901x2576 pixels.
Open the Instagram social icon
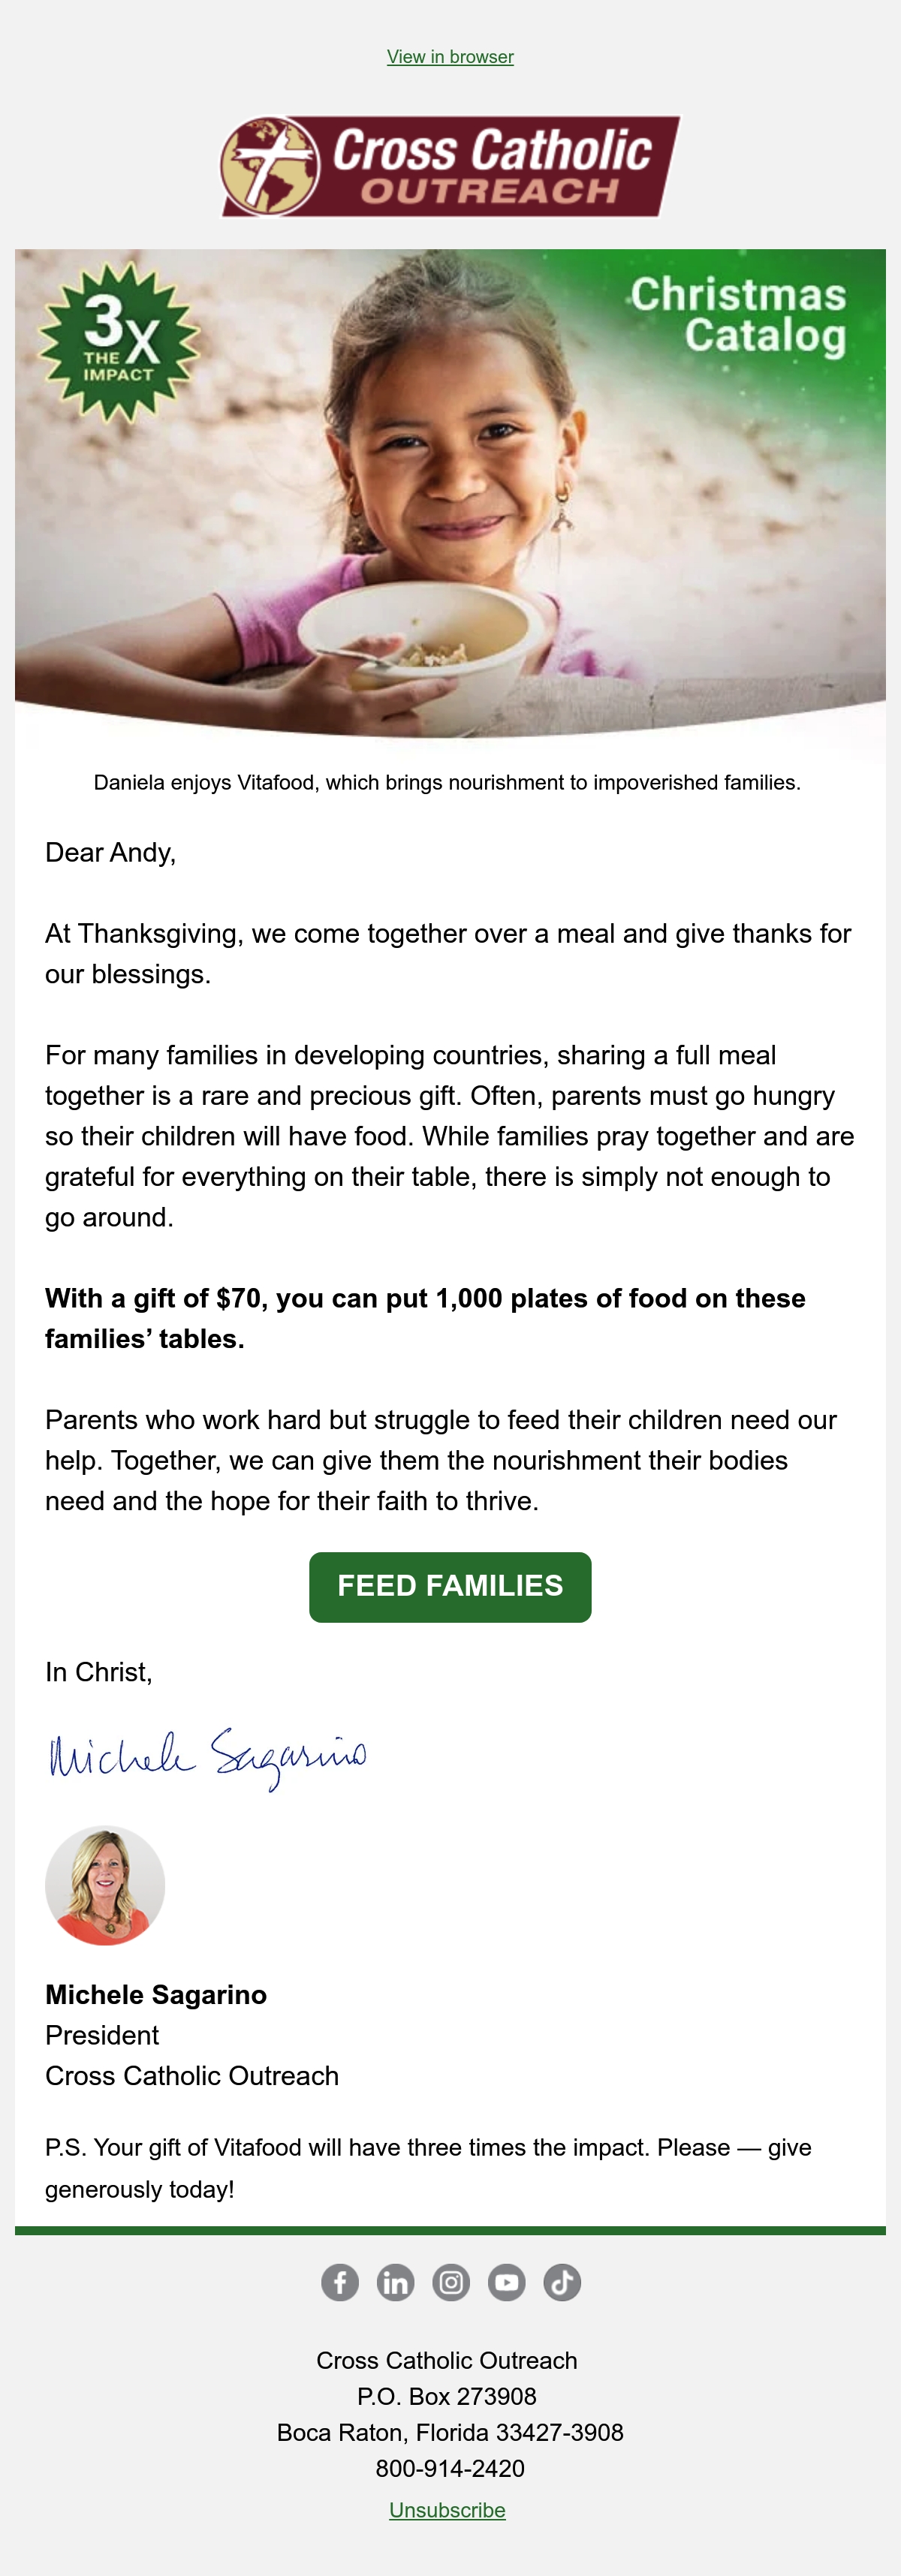click(451, 2282)
